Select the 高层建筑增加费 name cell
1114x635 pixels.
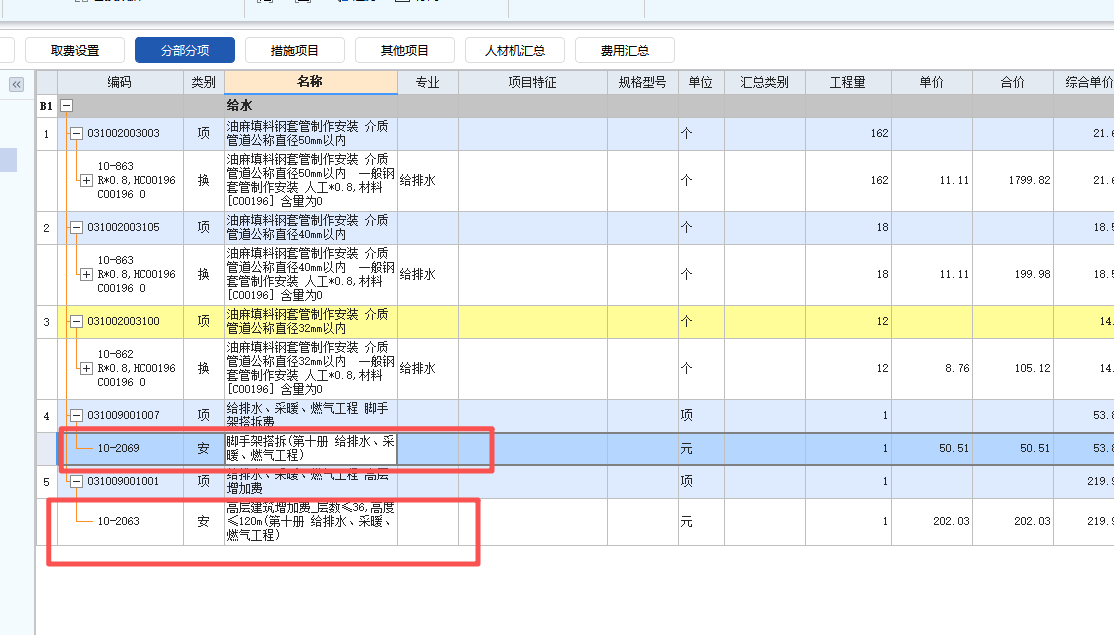click(310, 521)
